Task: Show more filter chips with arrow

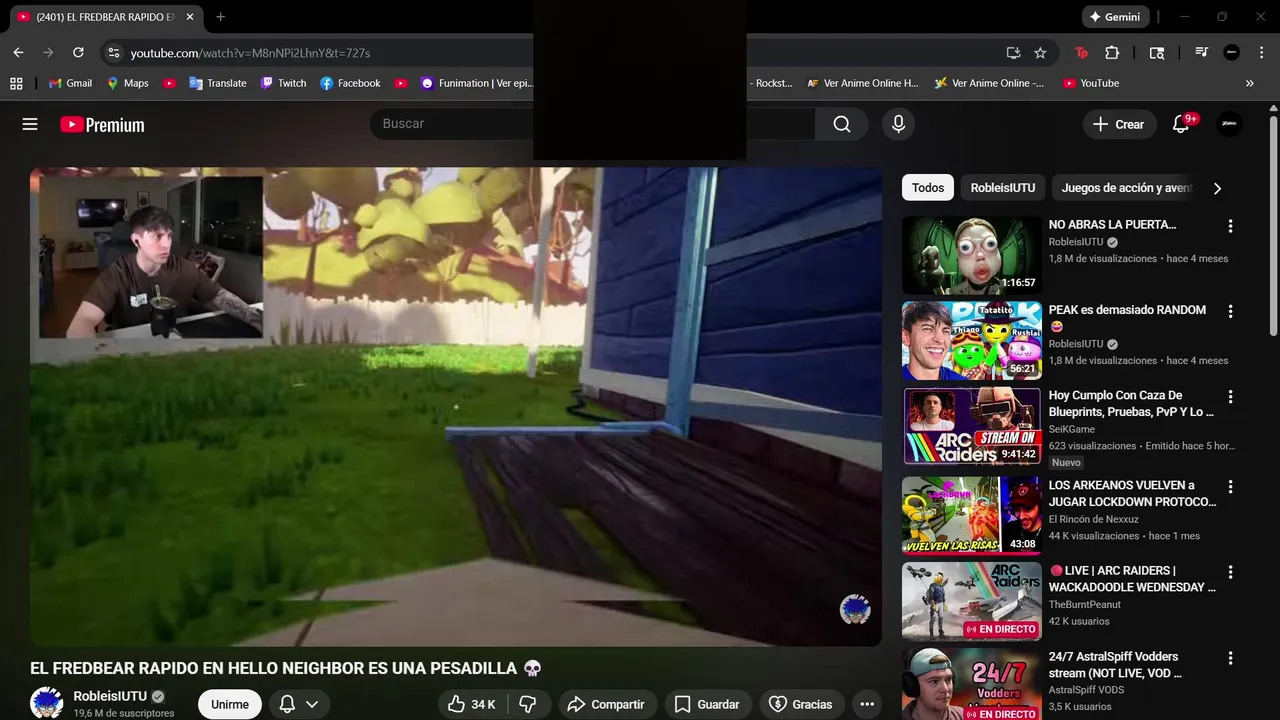Action: [x=1217, y=188]
